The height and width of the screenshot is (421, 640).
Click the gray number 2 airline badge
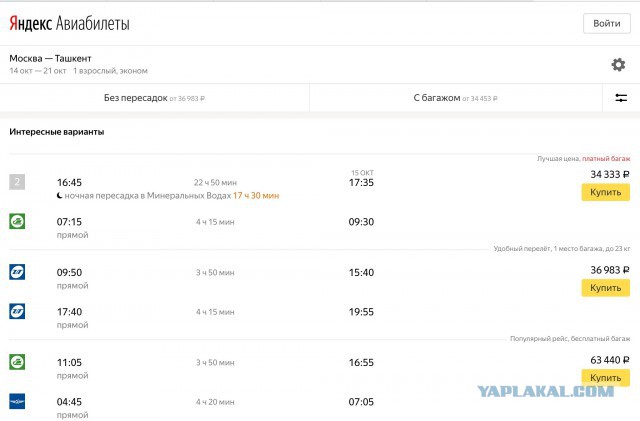click(x=17, y=182)
